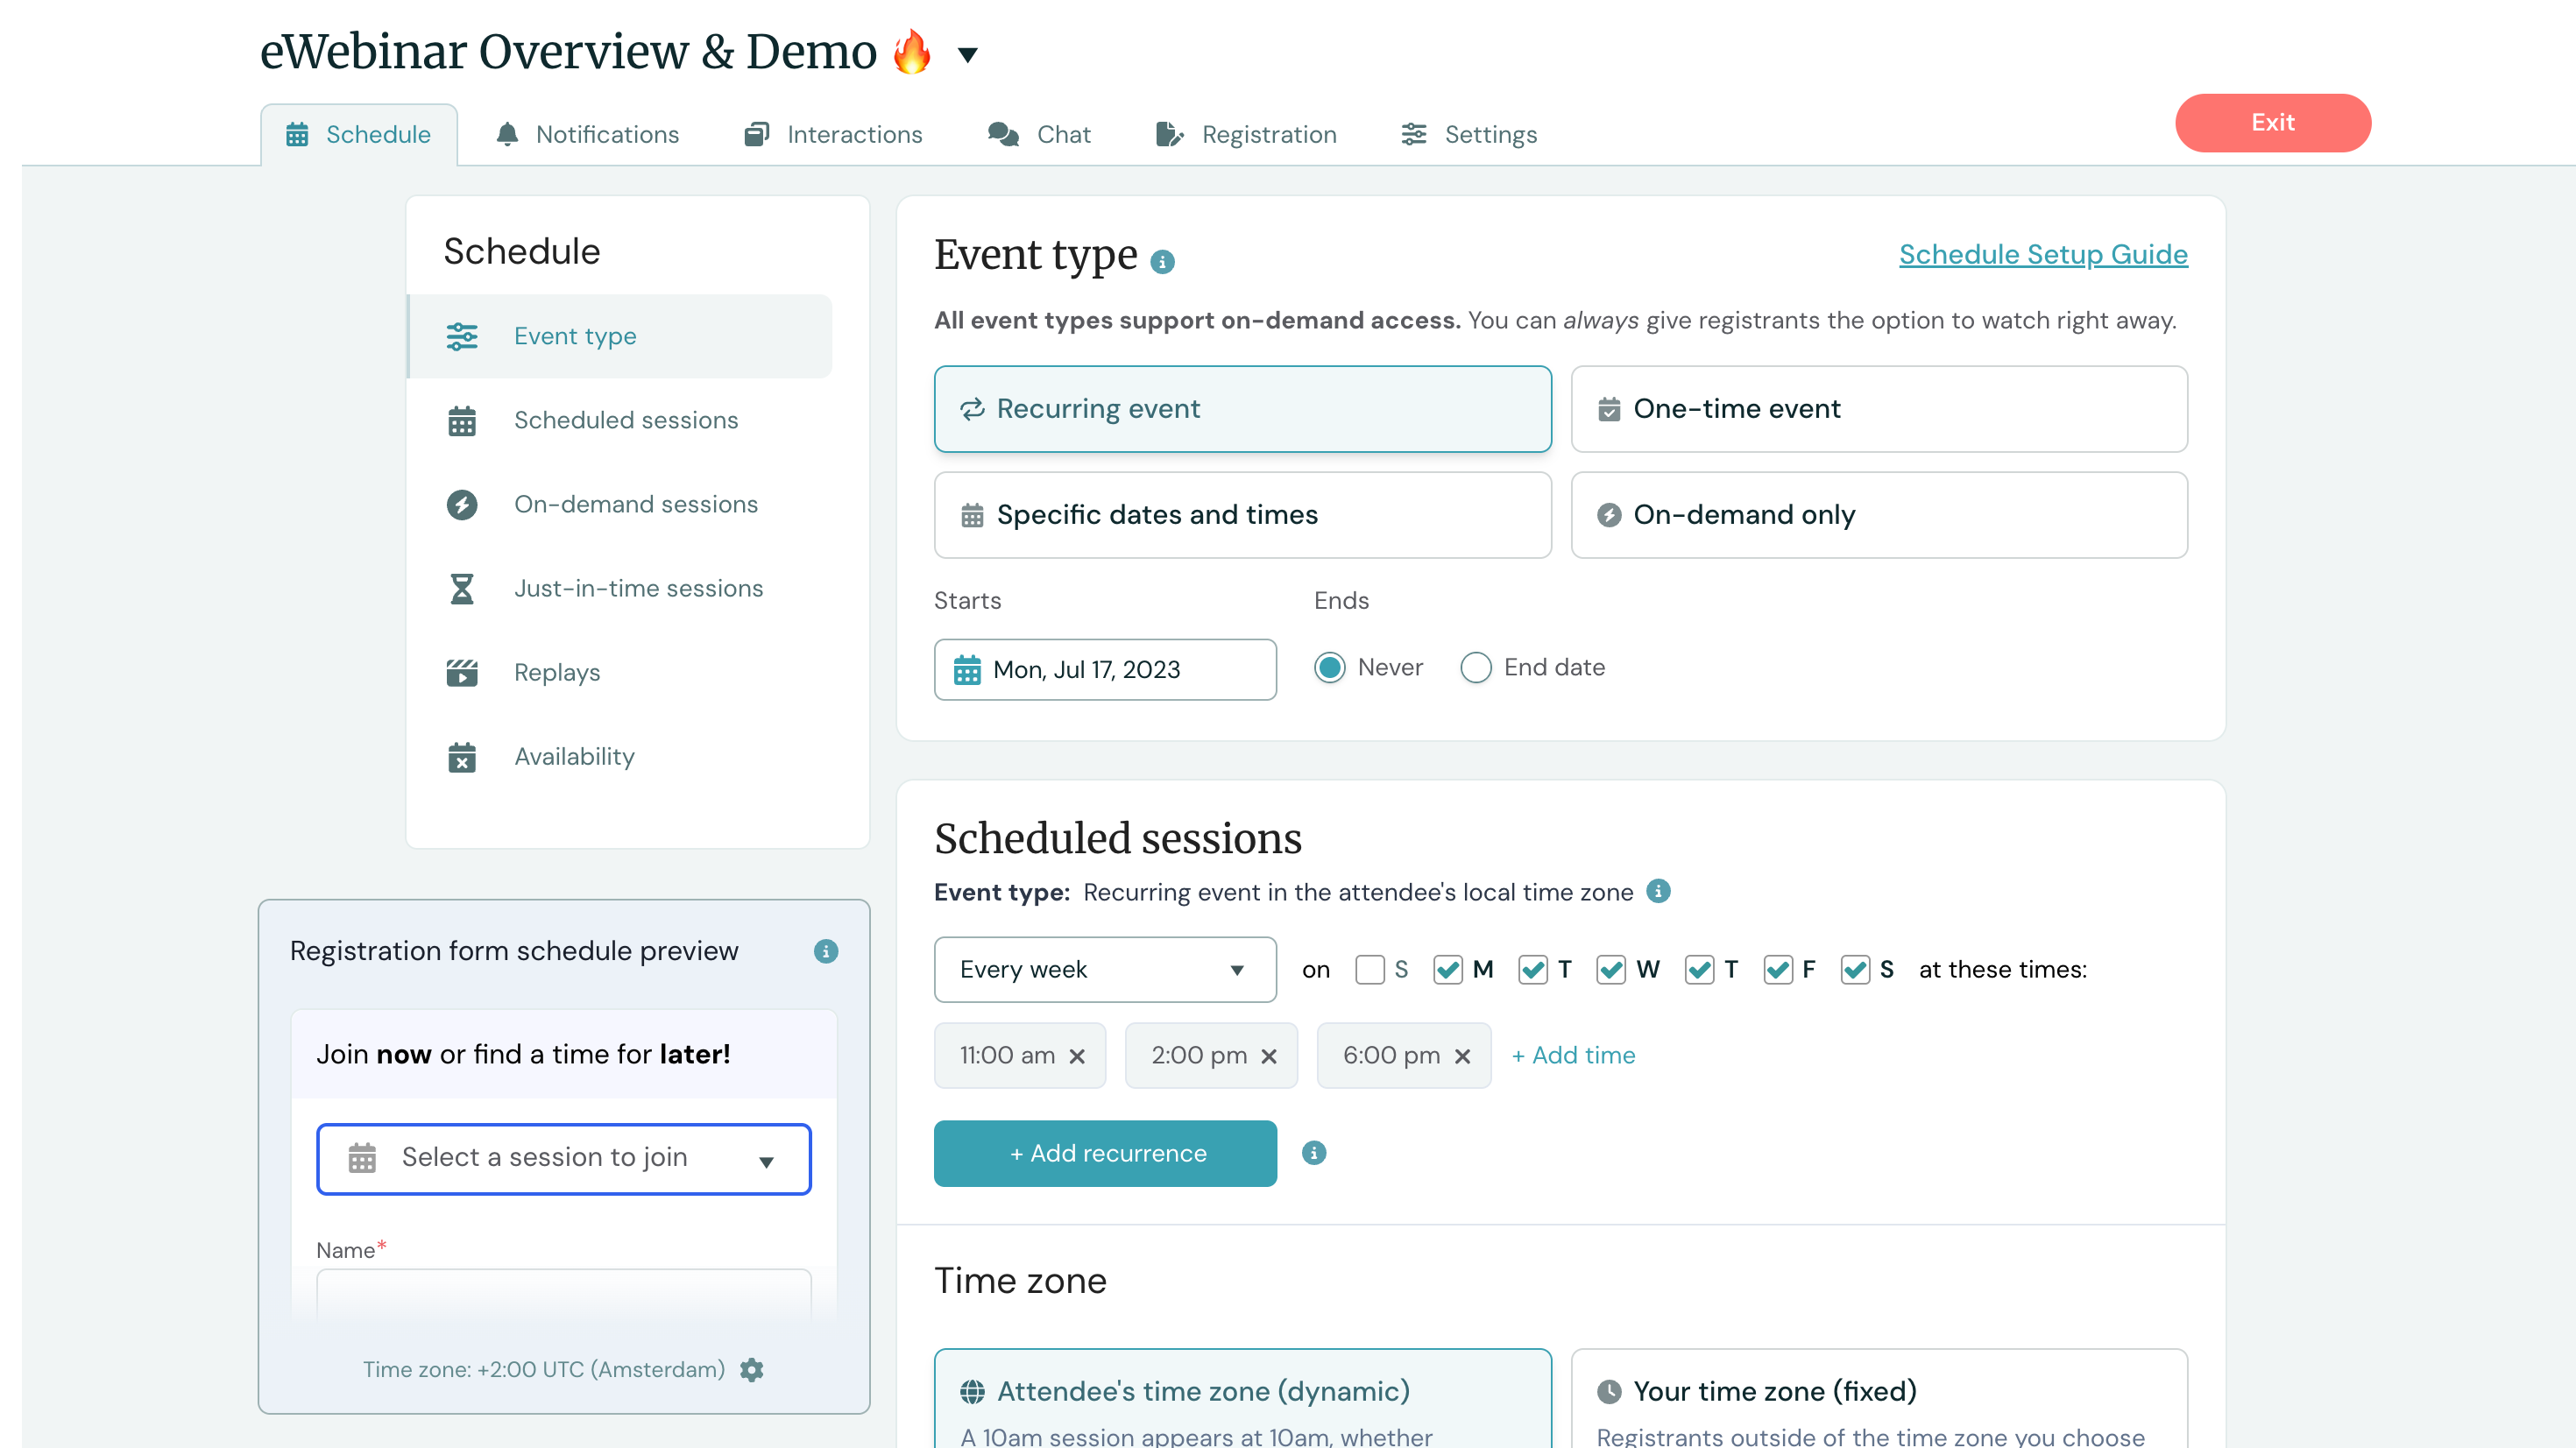Screen dimensions: 2576x1448
Task: Select the Schedule tab
Action: click(359, 134)
